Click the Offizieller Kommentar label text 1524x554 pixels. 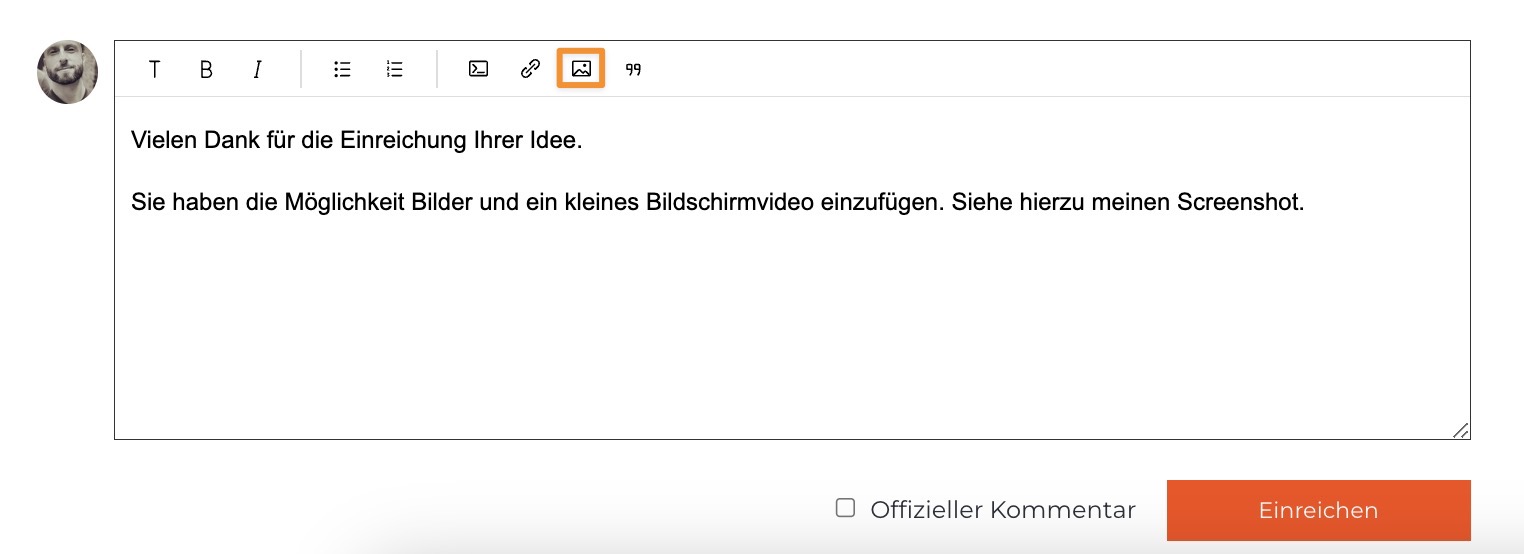click(1002, 510)
